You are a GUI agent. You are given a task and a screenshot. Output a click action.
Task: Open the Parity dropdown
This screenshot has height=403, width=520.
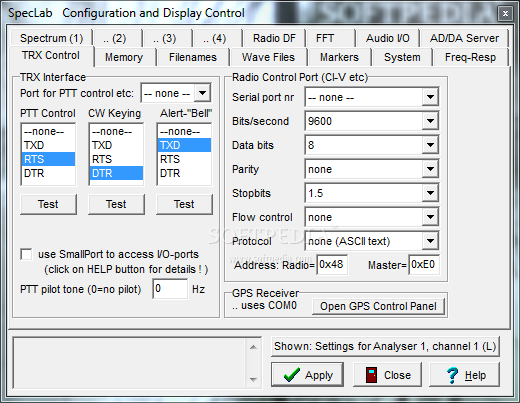pos(430,169)
